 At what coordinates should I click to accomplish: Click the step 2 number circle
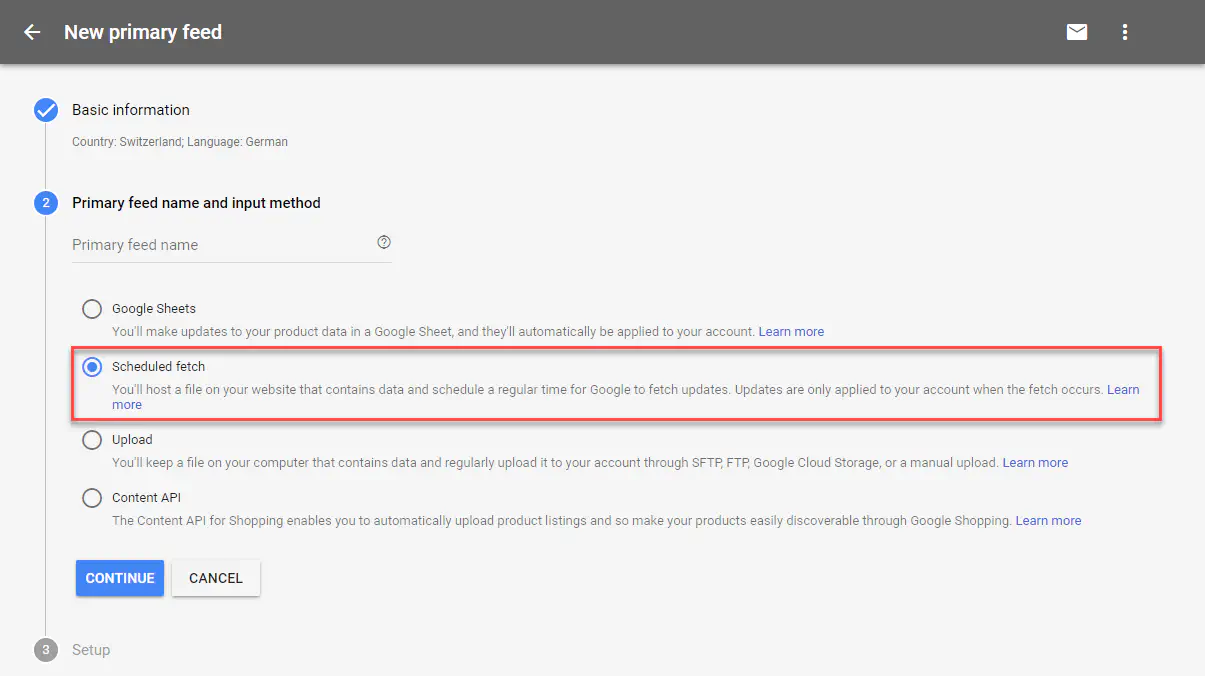(x=46, y=203)
